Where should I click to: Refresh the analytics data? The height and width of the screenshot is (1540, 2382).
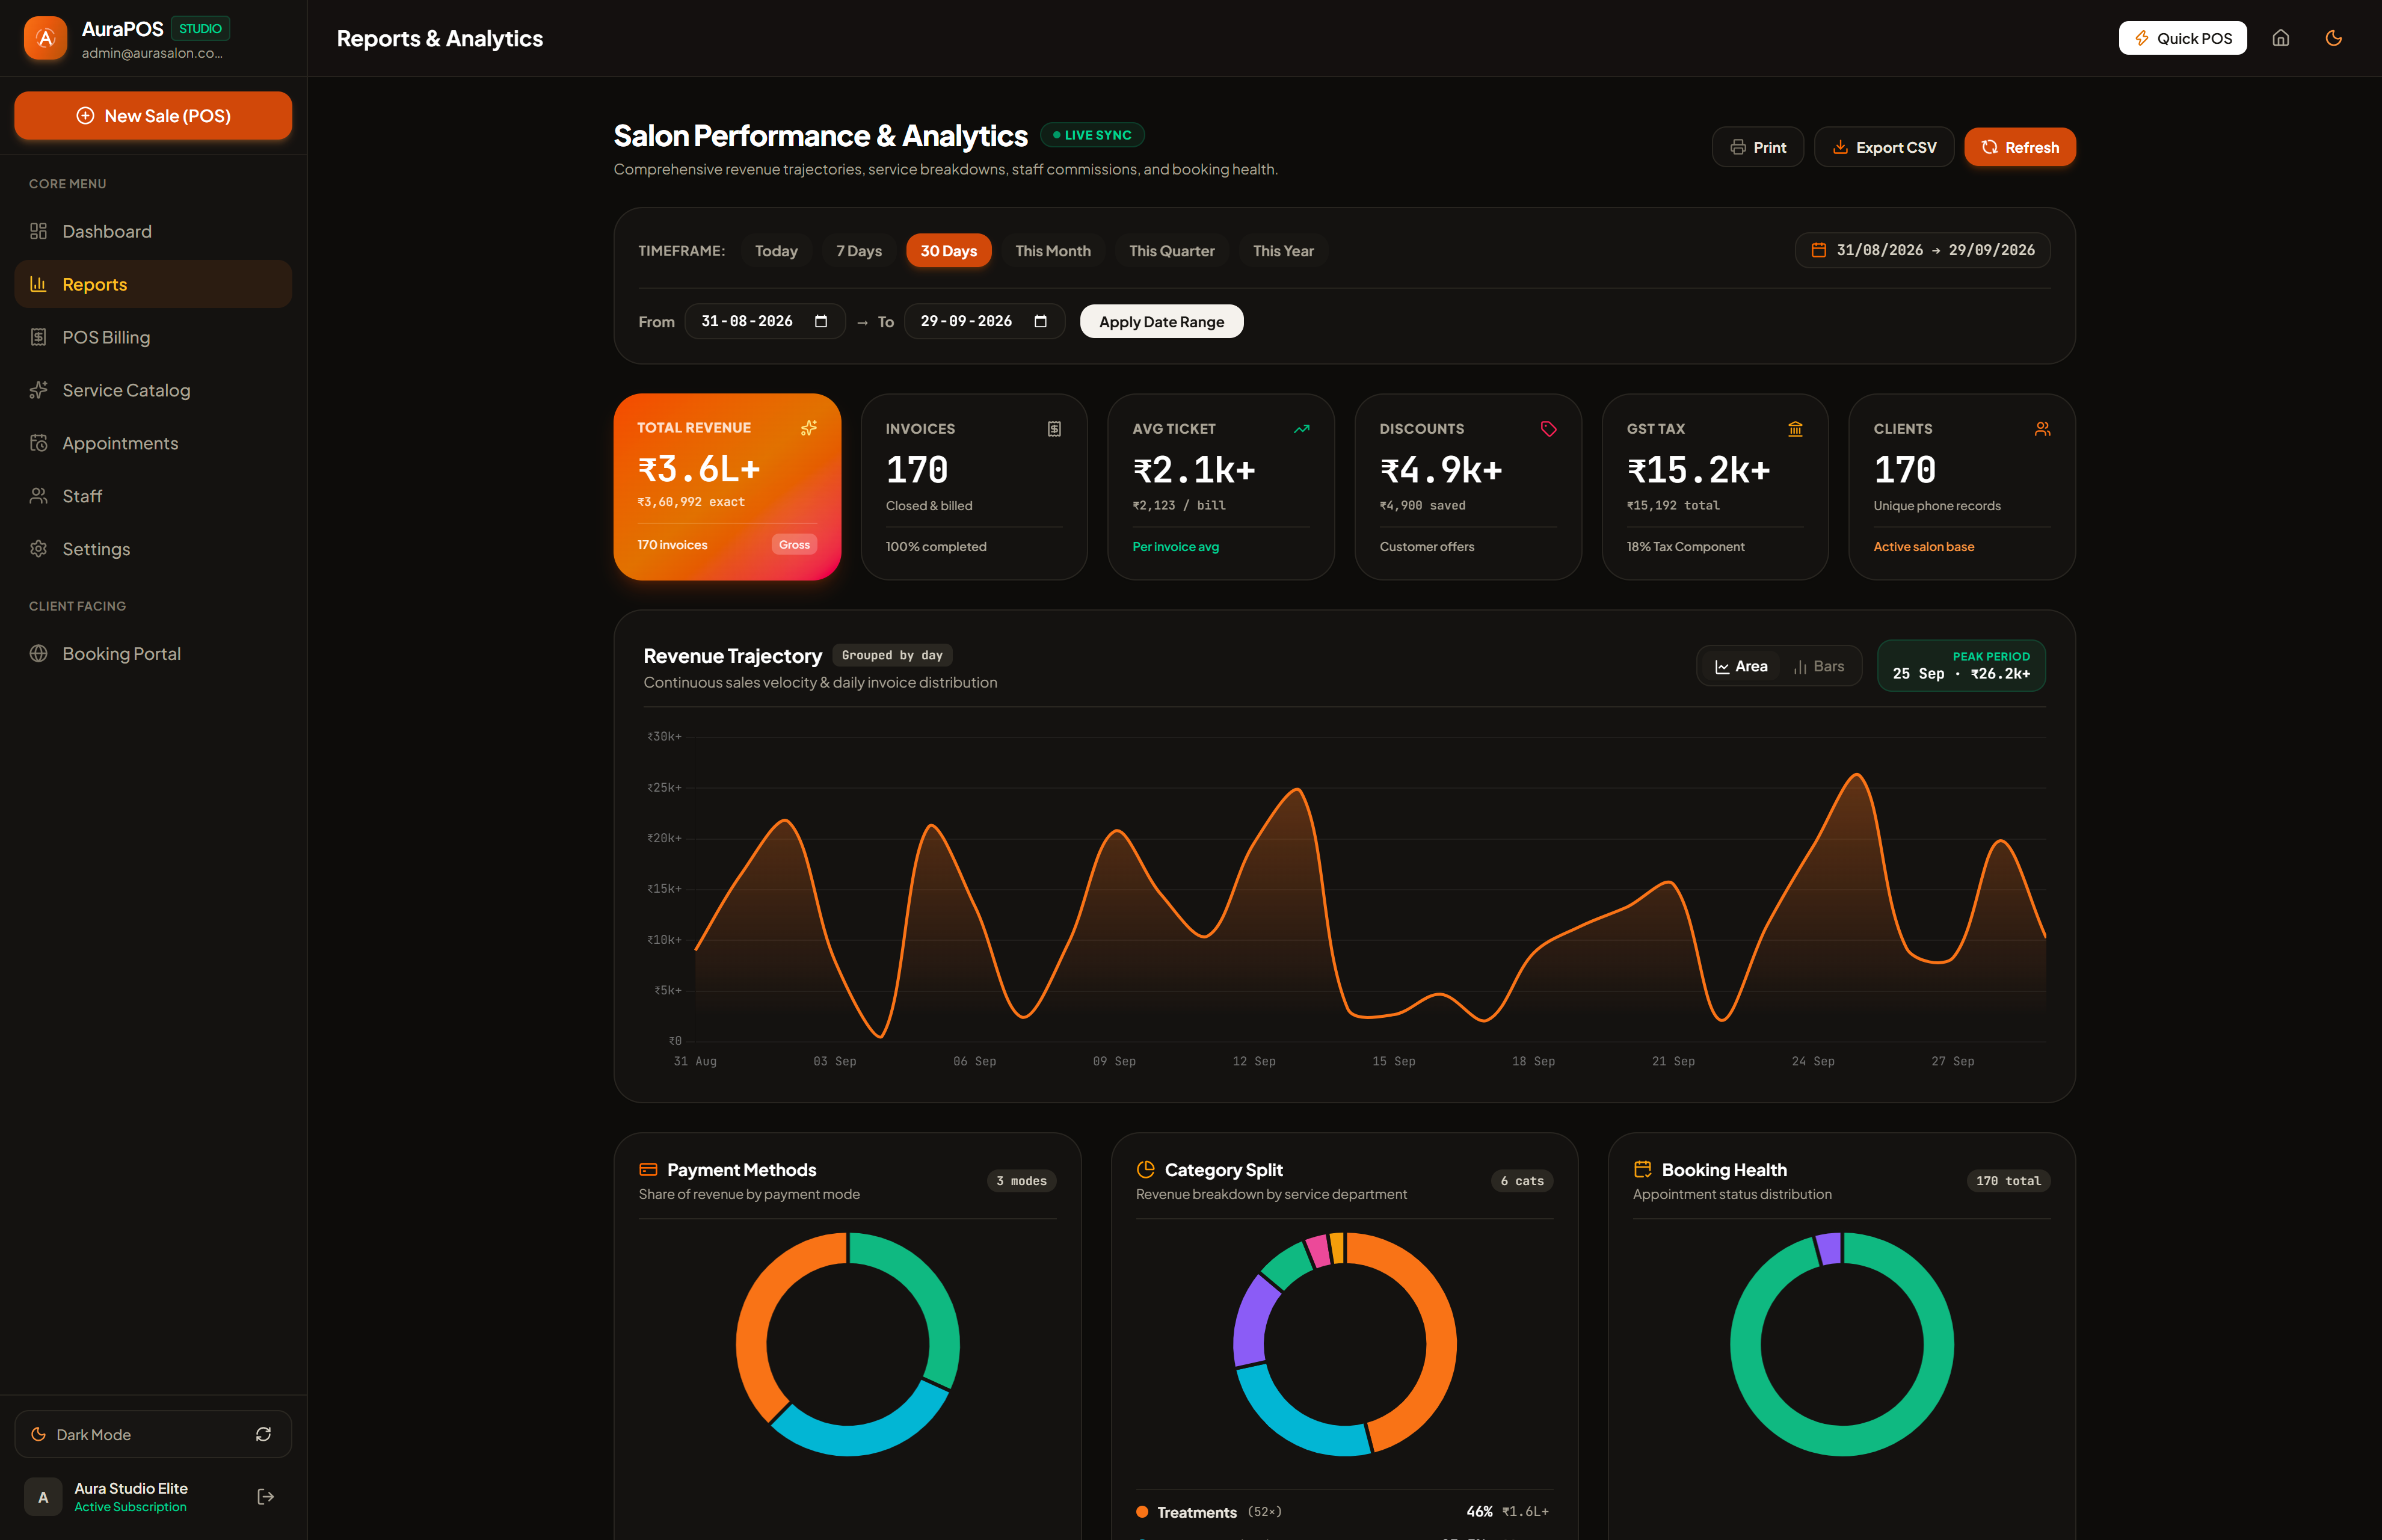2019,147
